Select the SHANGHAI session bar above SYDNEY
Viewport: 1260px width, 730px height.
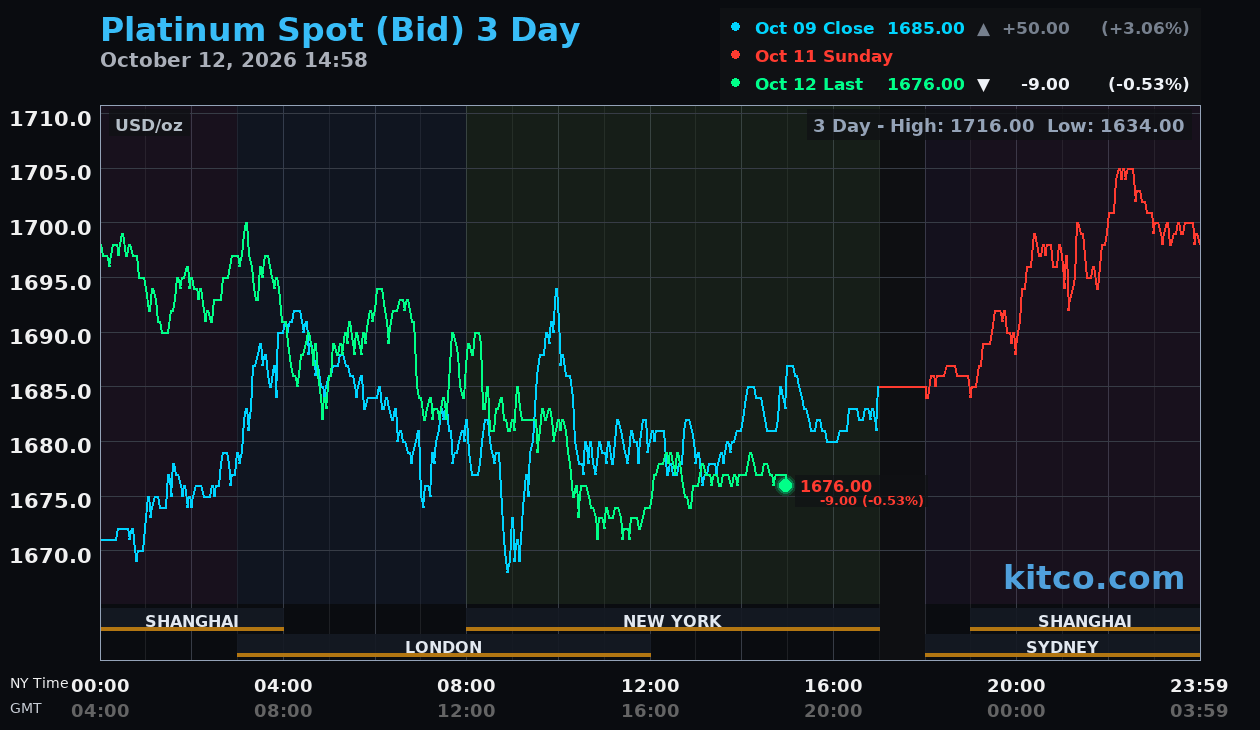pos(1085,620)
